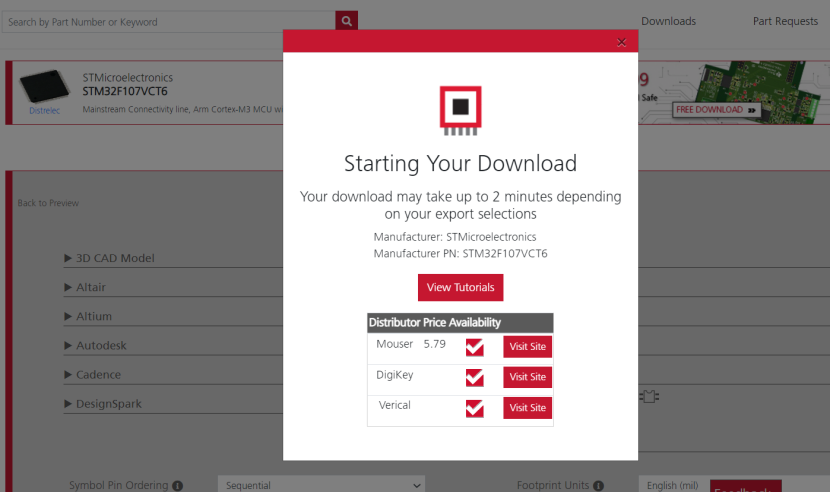Open the Downloads menu

coord(668,21)
